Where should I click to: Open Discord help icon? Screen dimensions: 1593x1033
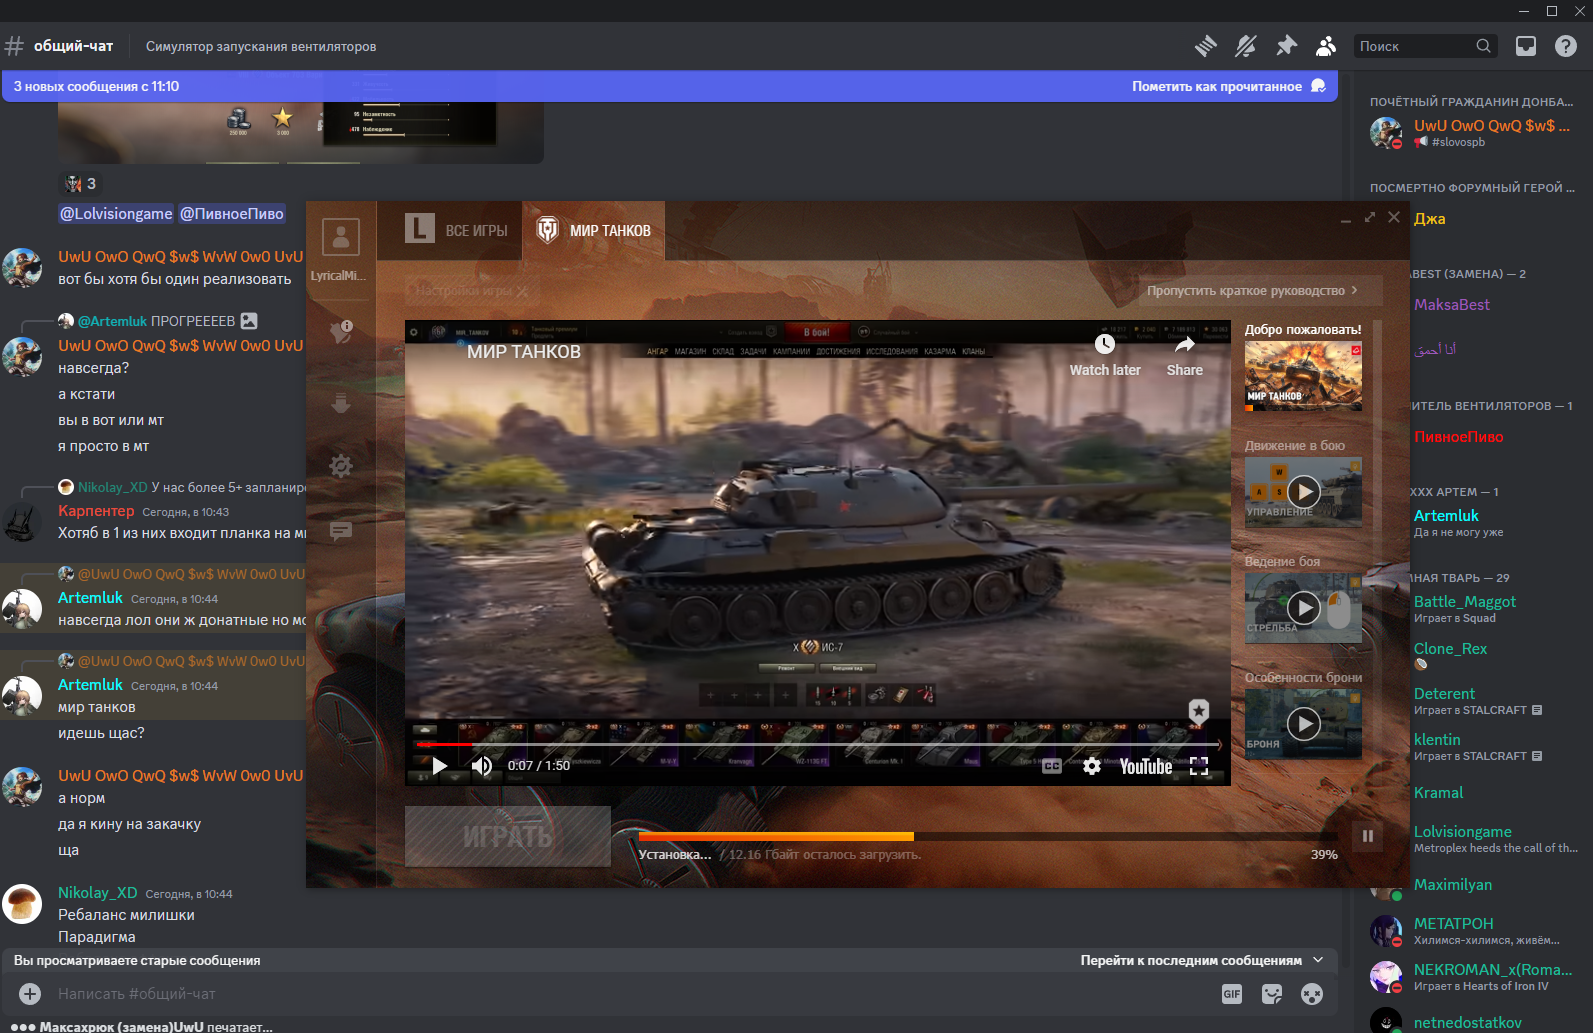tap(1566, 46)
